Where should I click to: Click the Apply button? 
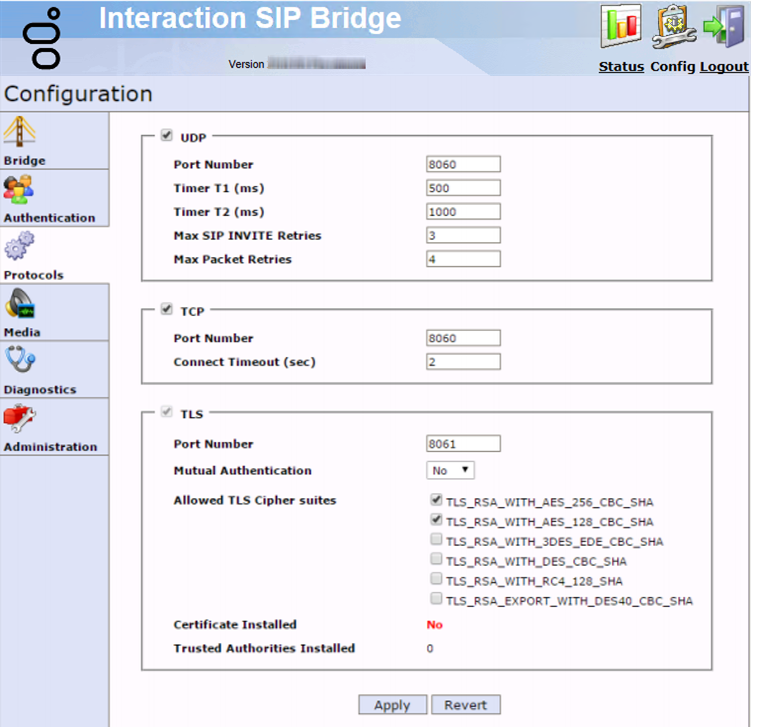392,705
